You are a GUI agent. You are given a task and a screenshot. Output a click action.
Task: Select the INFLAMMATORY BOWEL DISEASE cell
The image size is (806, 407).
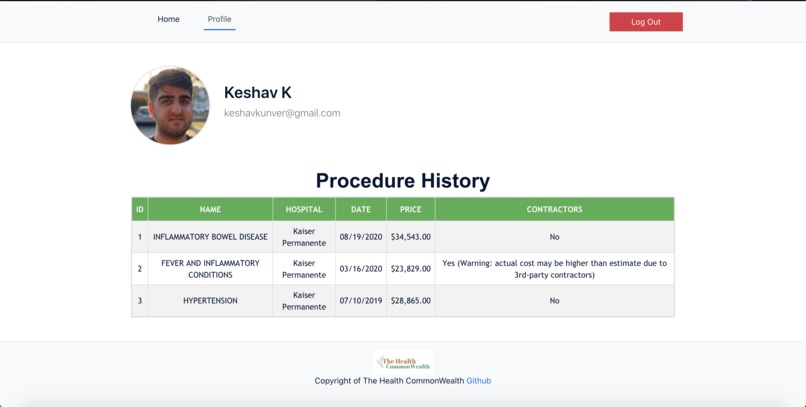coord(210,237)
